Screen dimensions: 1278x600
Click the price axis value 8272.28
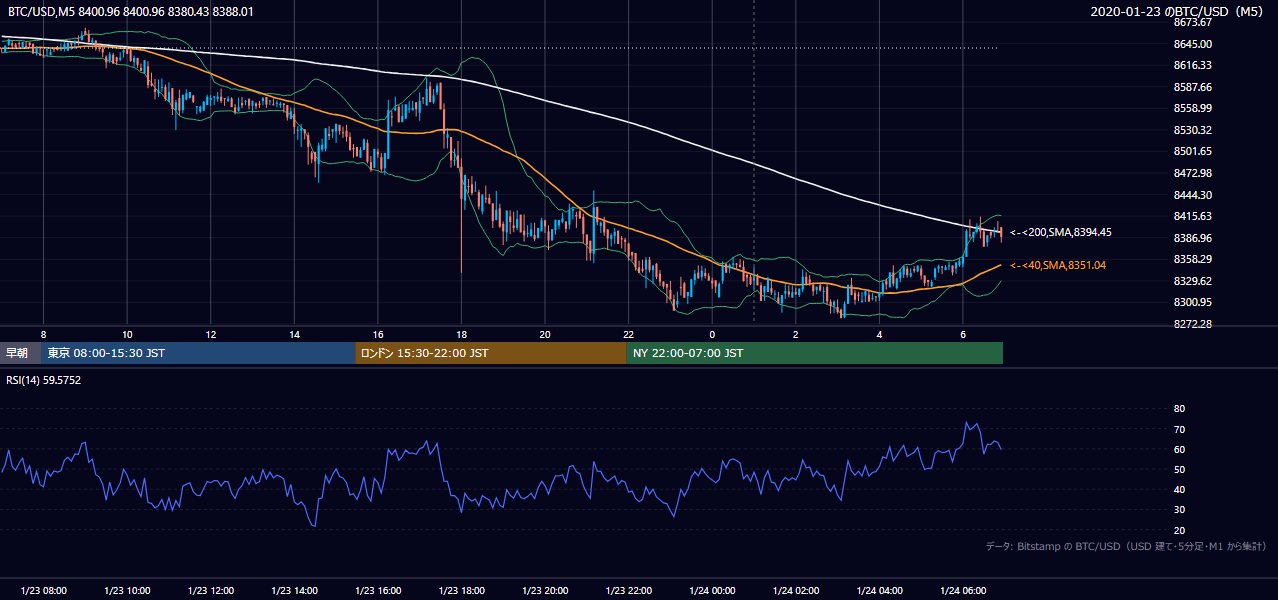coord(1193,324)
